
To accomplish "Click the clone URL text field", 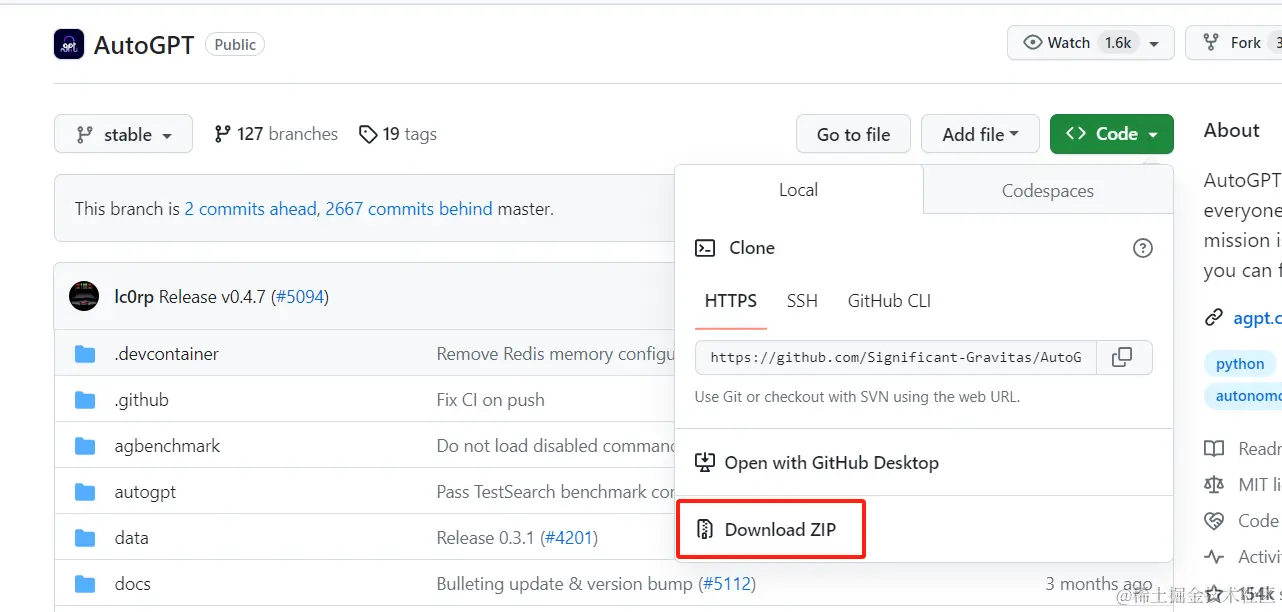I will (896, 357).
